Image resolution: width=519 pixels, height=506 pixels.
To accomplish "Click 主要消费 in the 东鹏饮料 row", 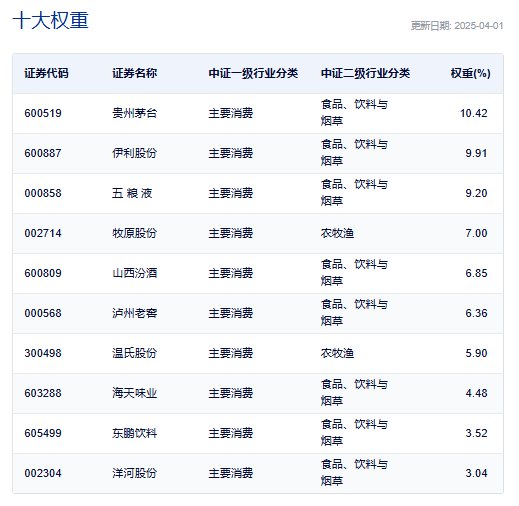I will [231, 433].
